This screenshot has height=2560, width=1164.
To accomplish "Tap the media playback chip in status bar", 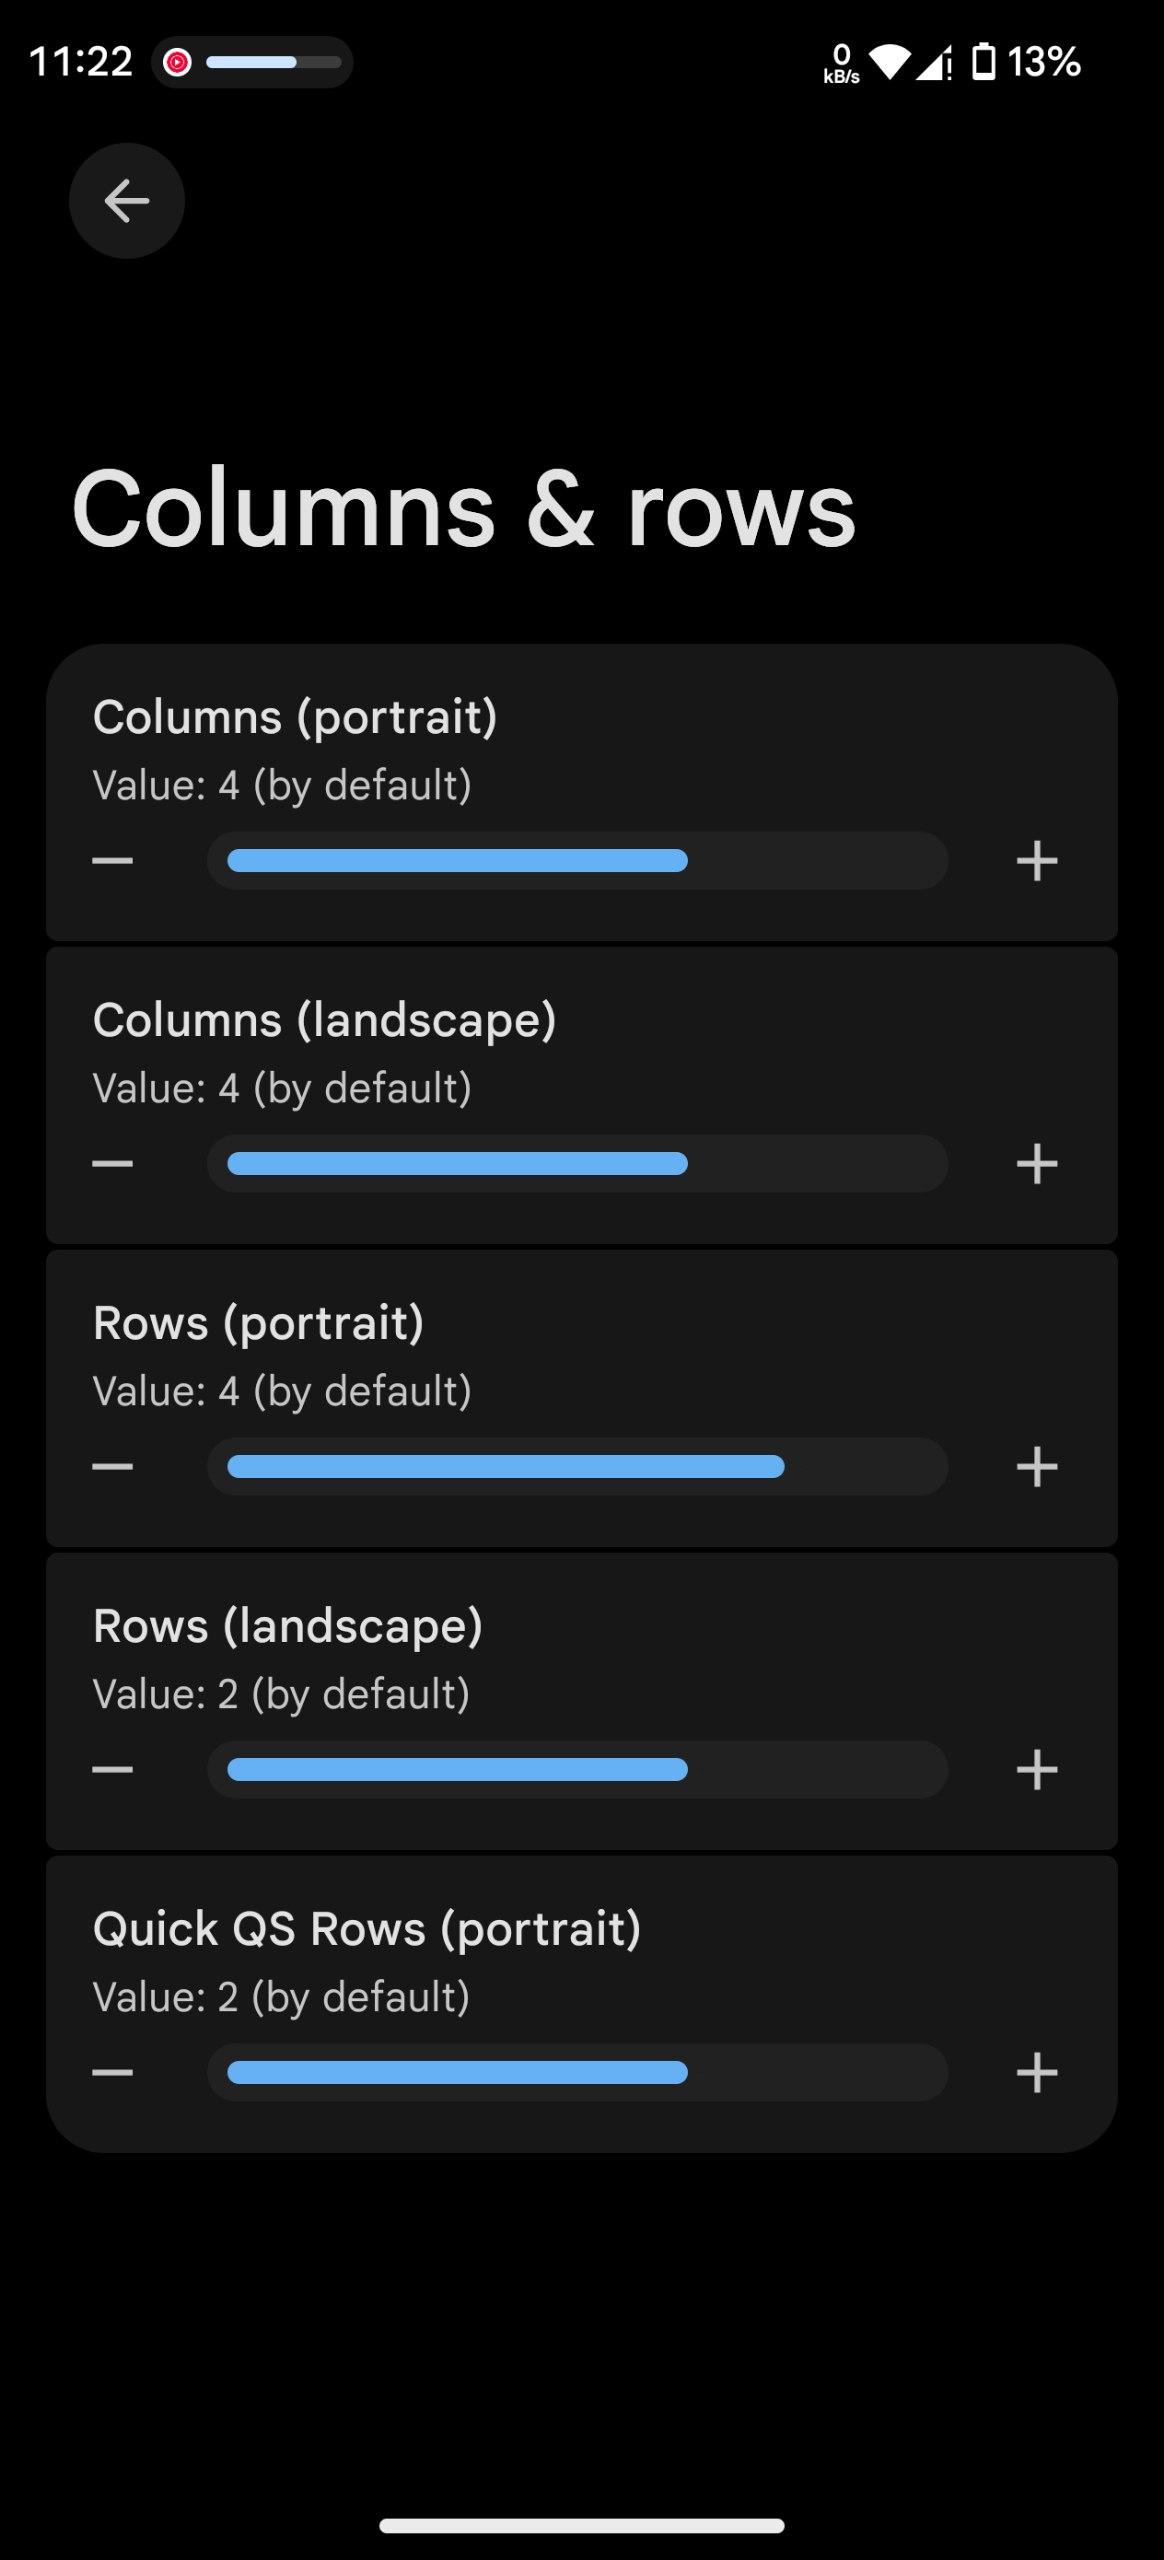I will click(x=252, y=62).
